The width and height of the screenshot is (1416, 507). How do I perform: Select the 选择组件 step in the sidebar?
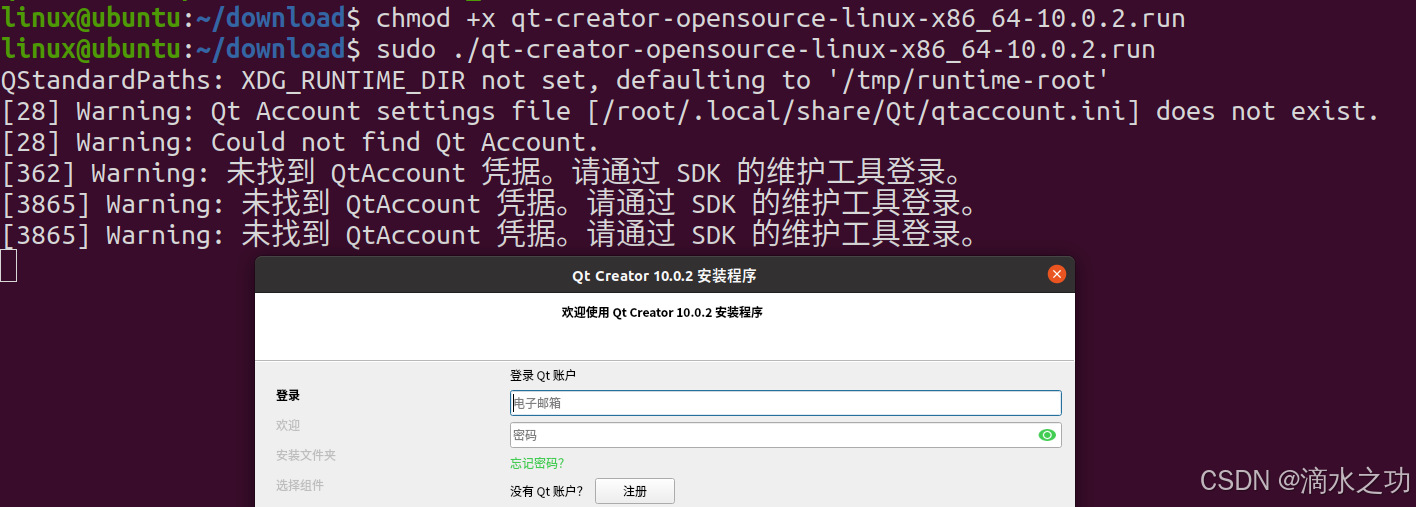[300, 486]
